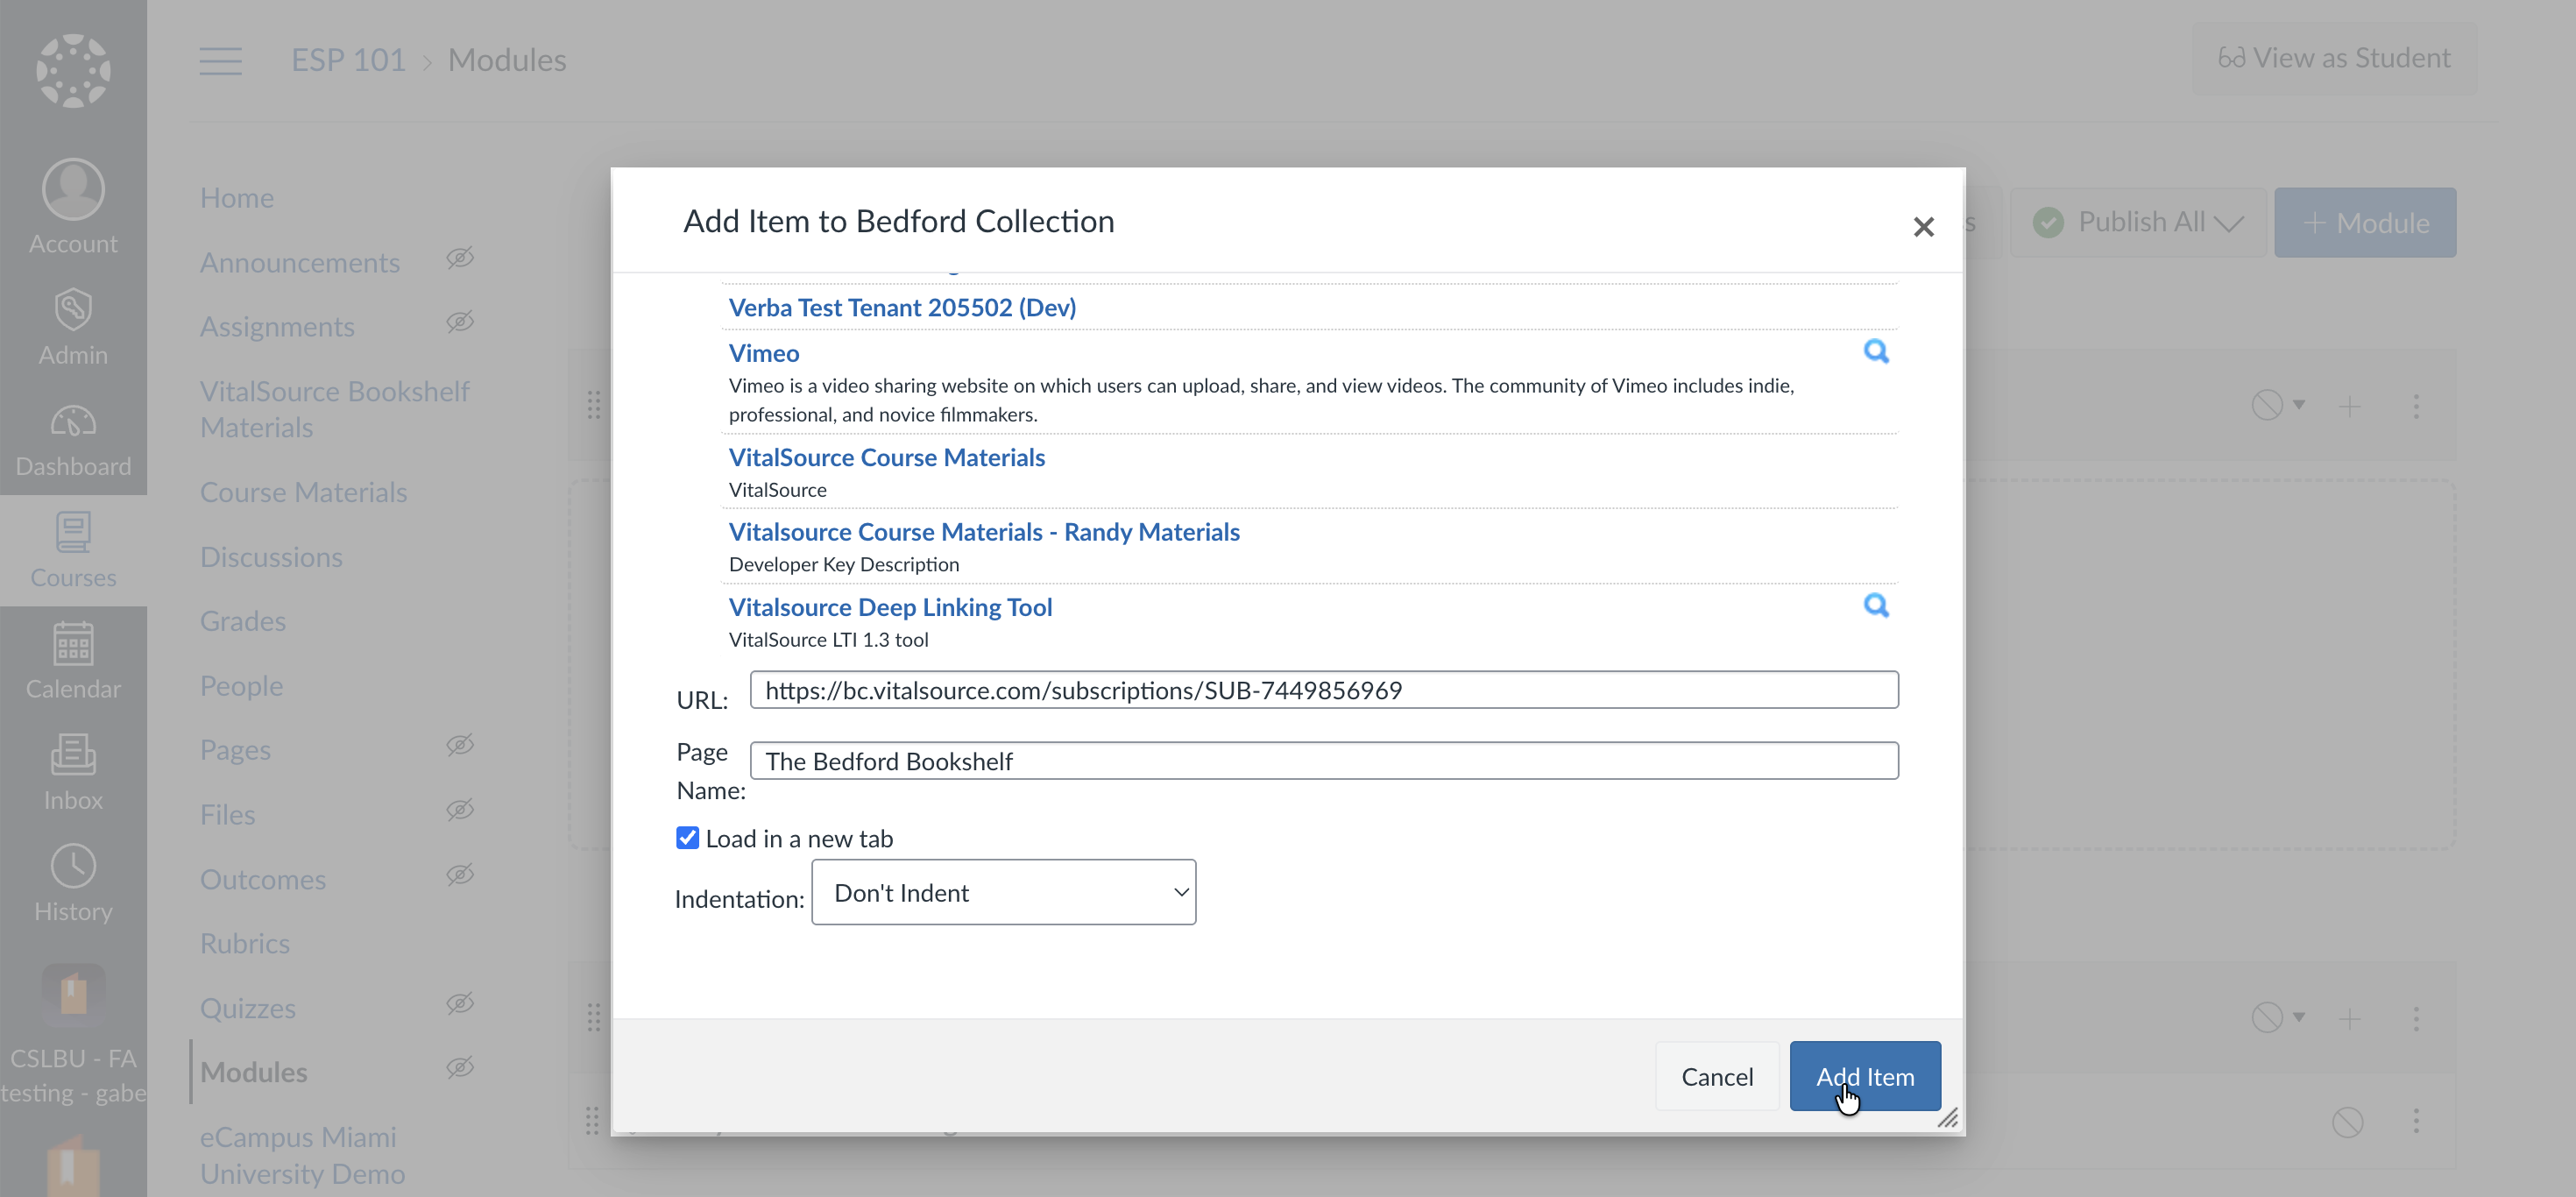Image resolution: width=2576 pixels, height=1197 pixels.
Task: Open eCampus Miami University Demo link
Action: tap(302, 1155)
